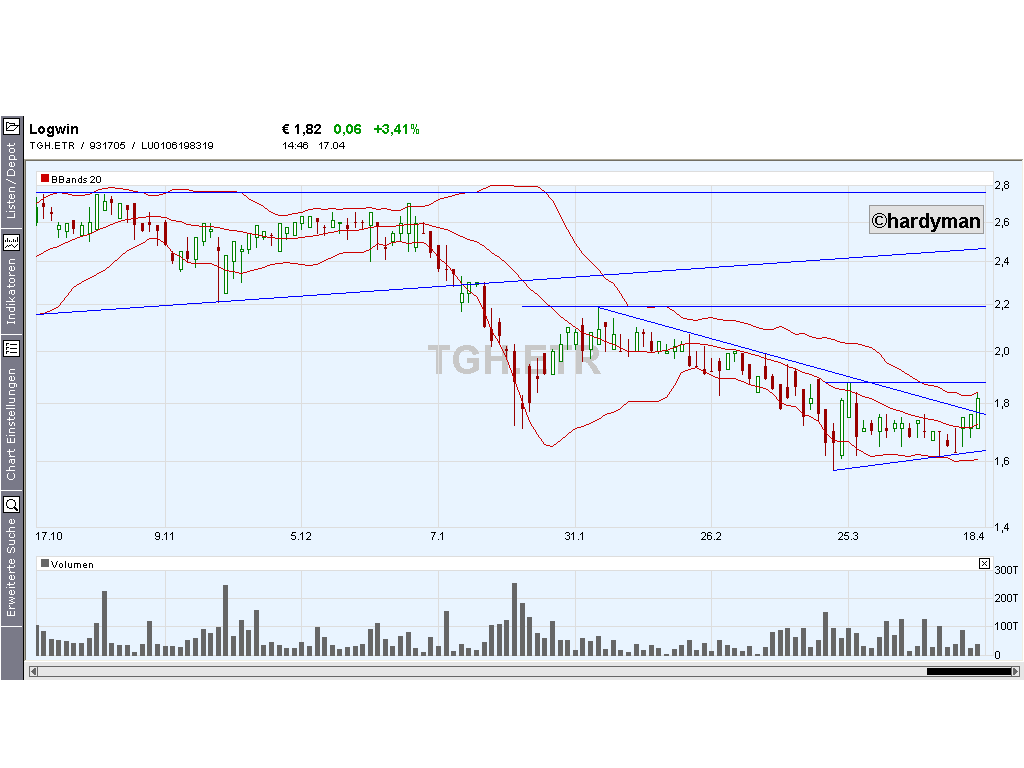This screenshot has width=1024, height=768.
Task: Click the 31.1 date axis label
Action: (x=574, y=537)
